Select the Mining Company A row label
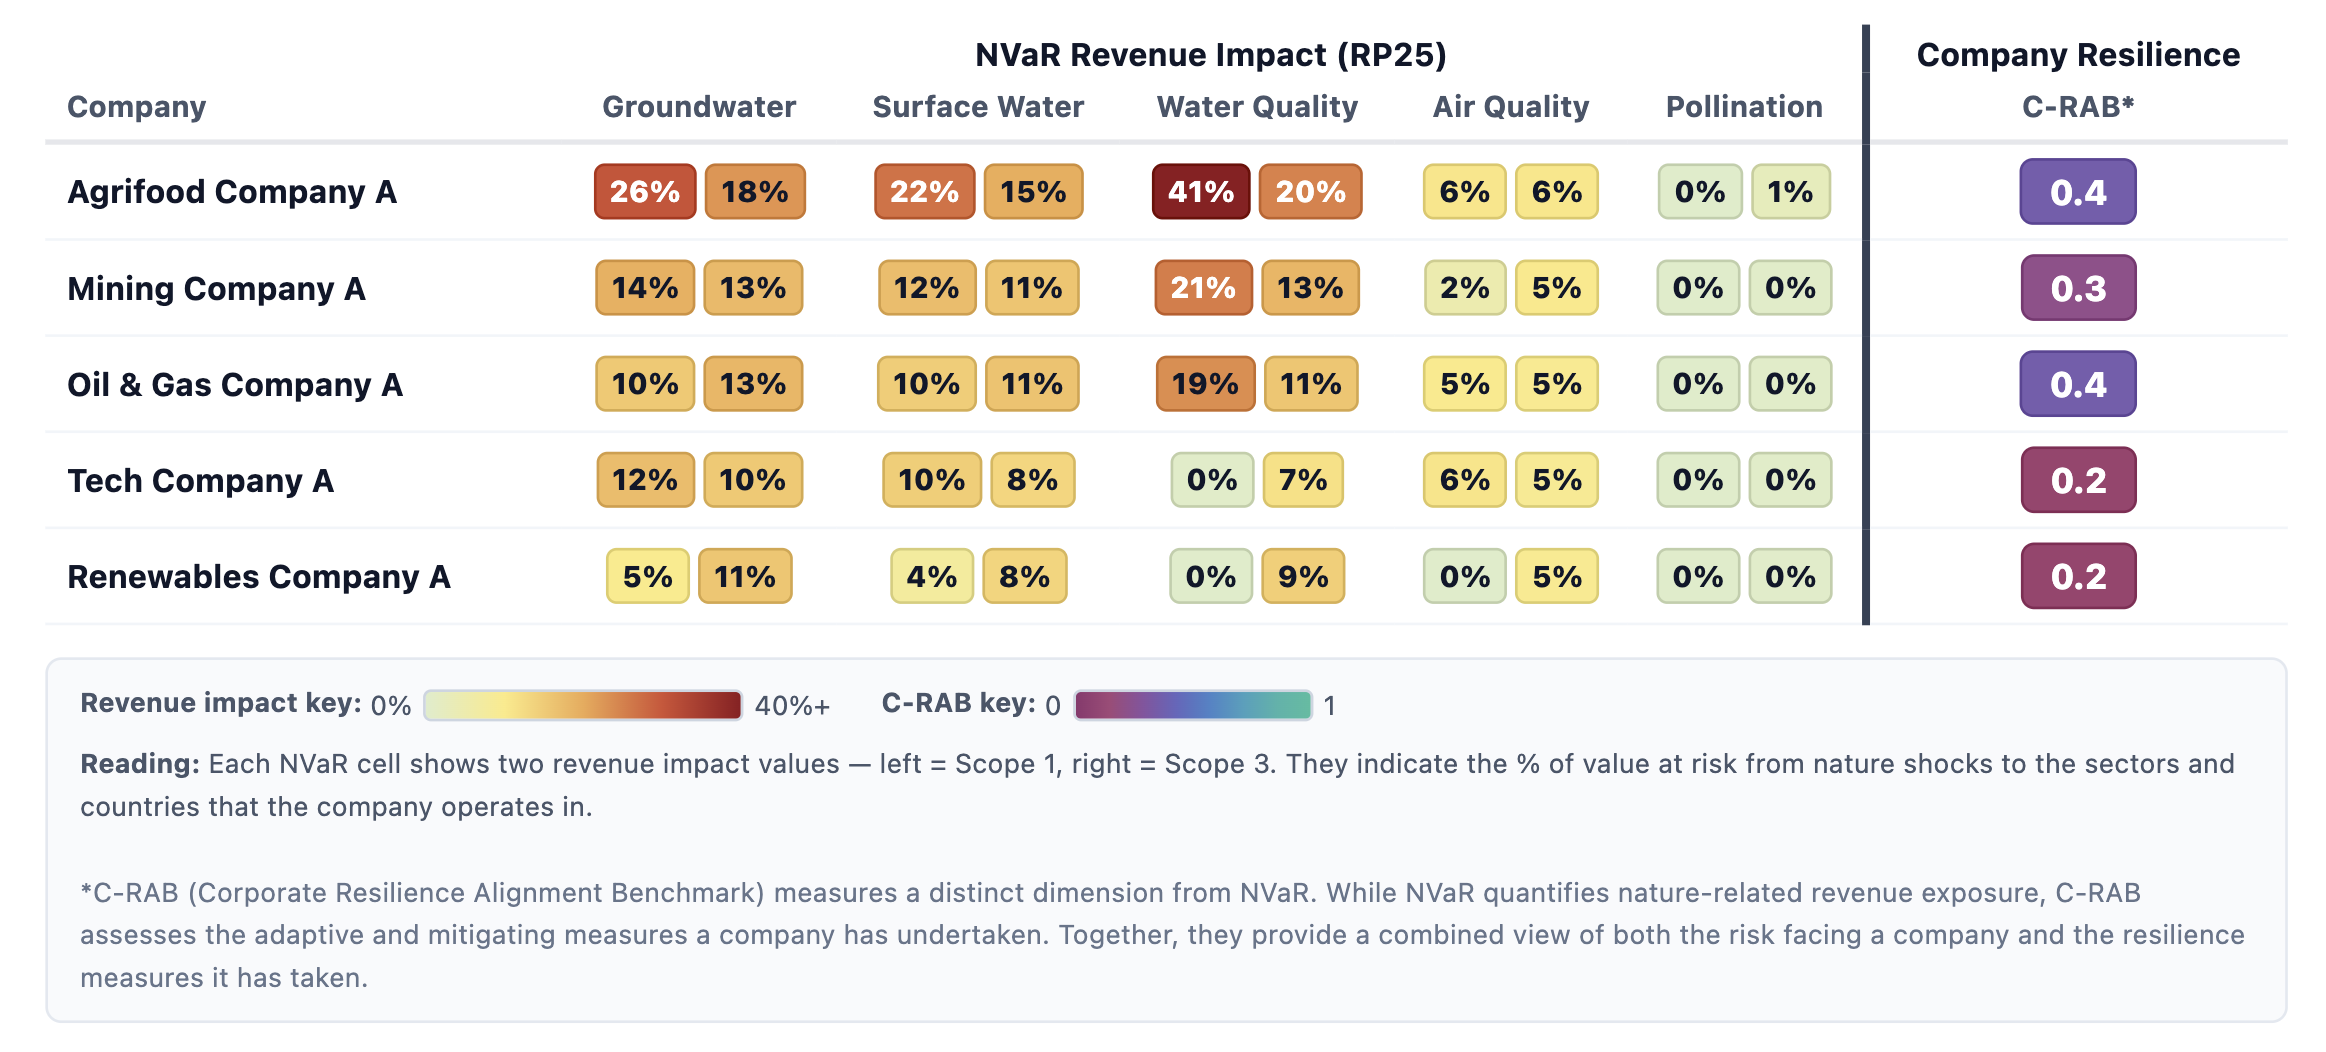This screenshot has height=1052, width=2326. (216, 288)
